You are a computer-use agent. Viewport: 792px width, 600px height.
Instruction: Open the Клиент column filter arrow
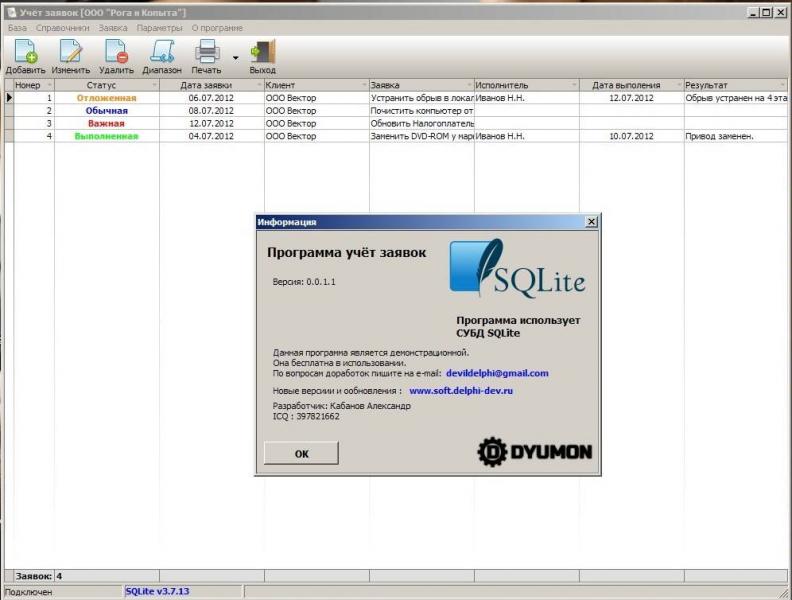[364, 85]
